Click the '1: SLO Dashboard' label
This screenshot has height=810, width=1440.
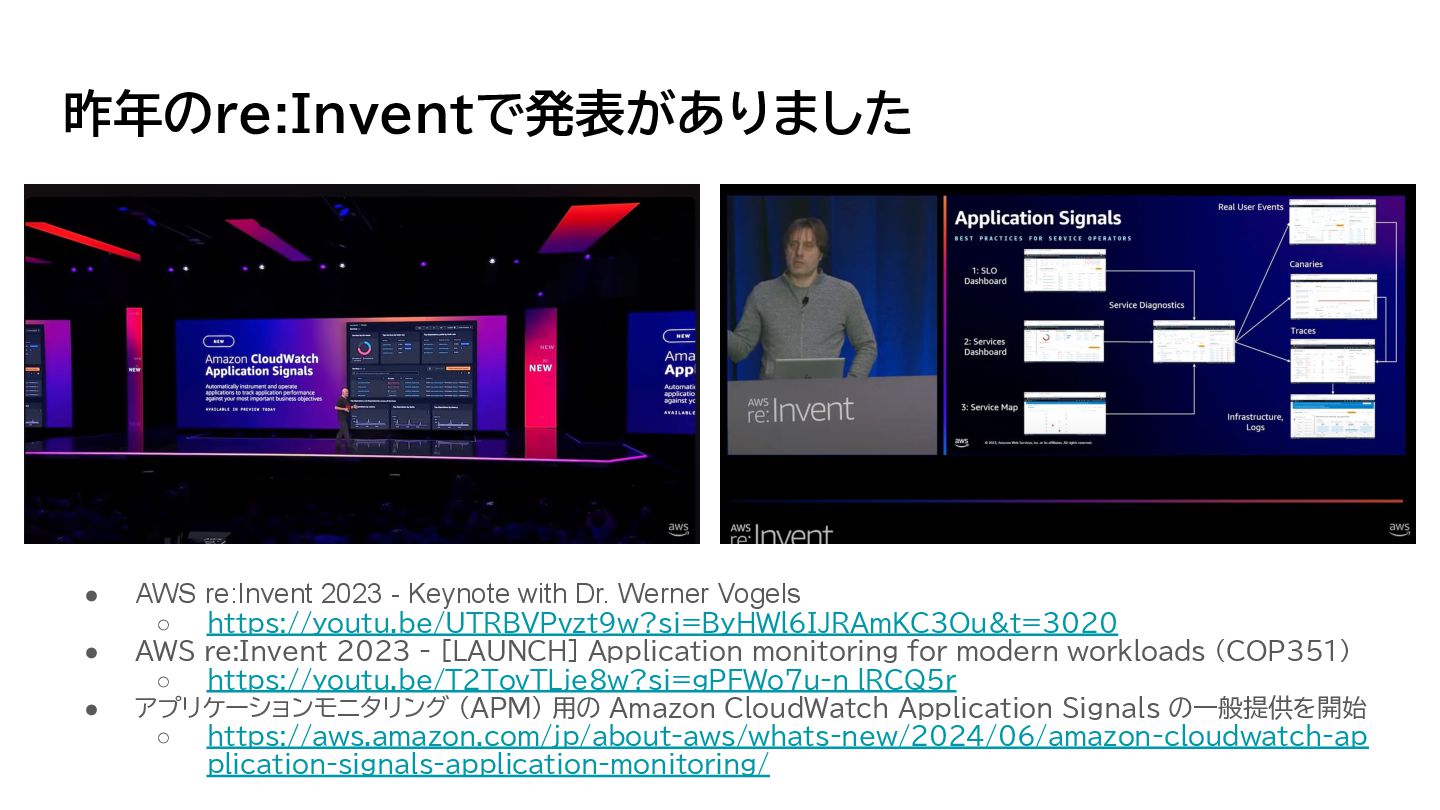tap(985, 275)
